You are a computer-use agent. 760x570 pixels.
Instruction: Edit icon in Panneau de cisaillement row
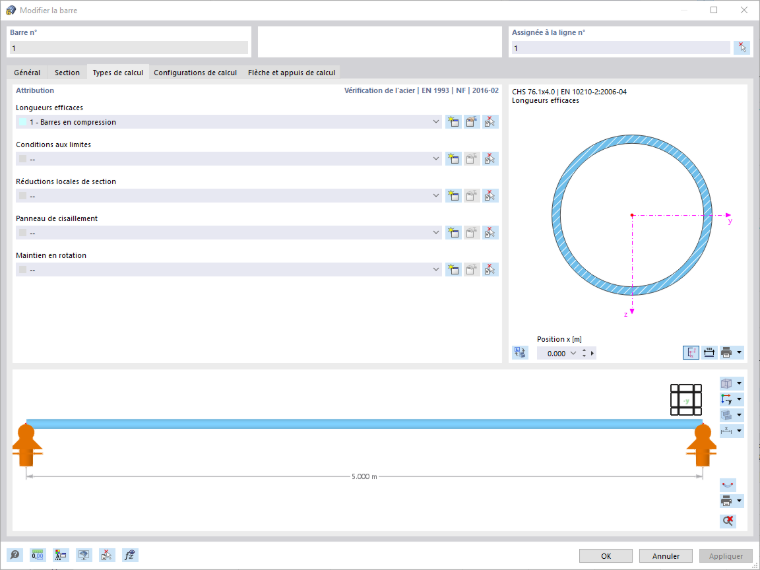point(472,233)
